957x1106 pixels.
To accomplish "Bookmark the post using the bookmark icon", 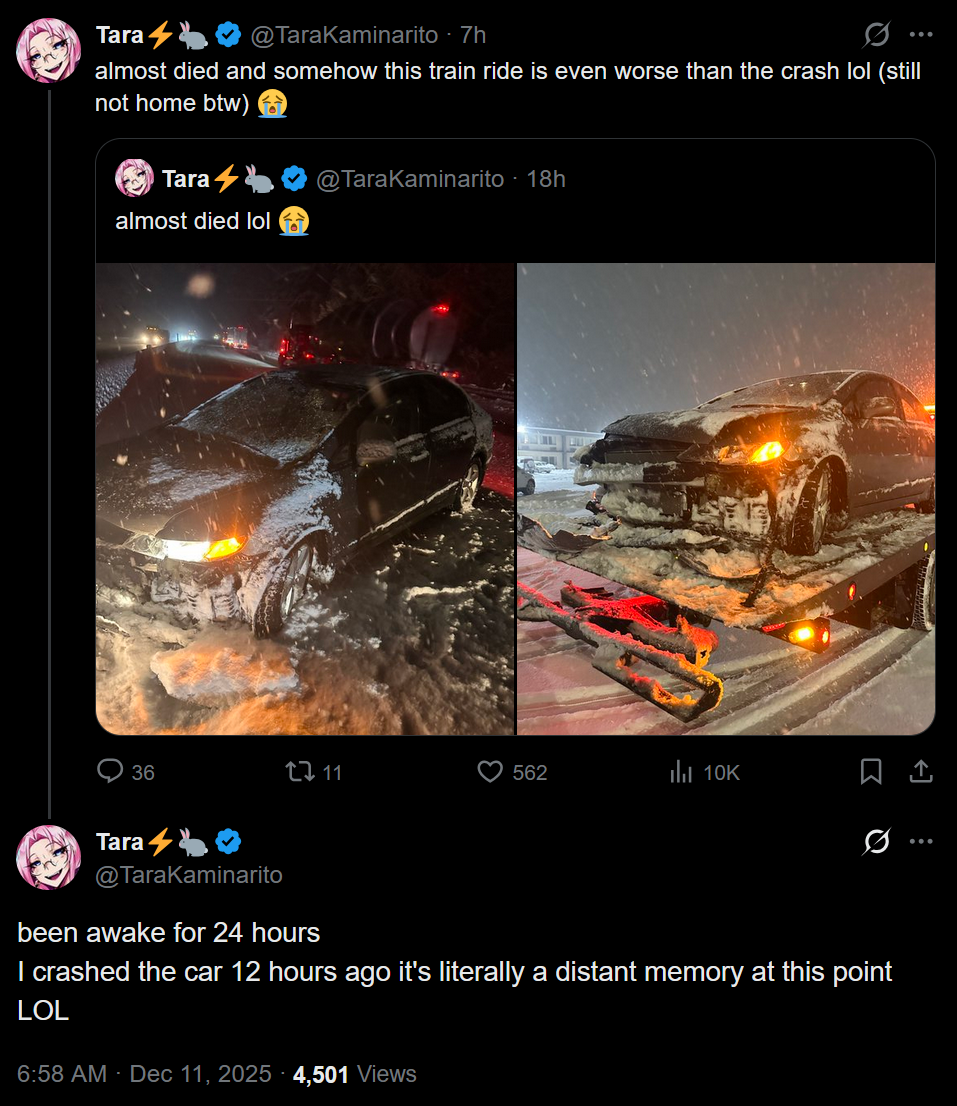I will coord(871,772).
